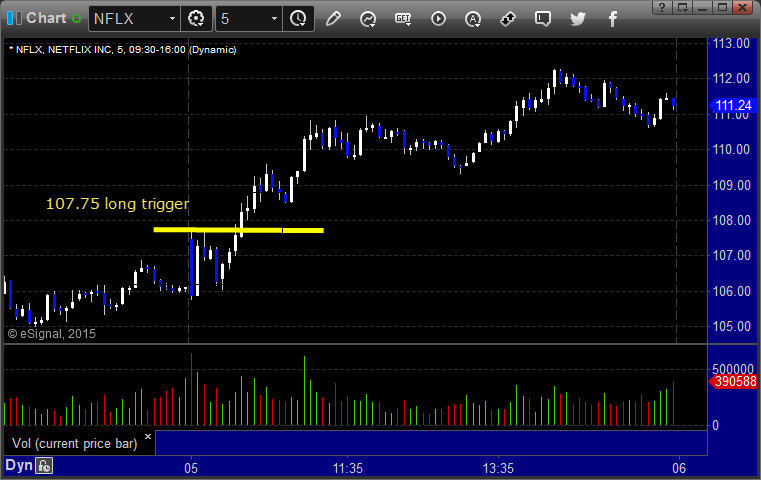The image size is (761, 480).
Task: Expand the 5 interval dropdown
Action: (274, 19)
